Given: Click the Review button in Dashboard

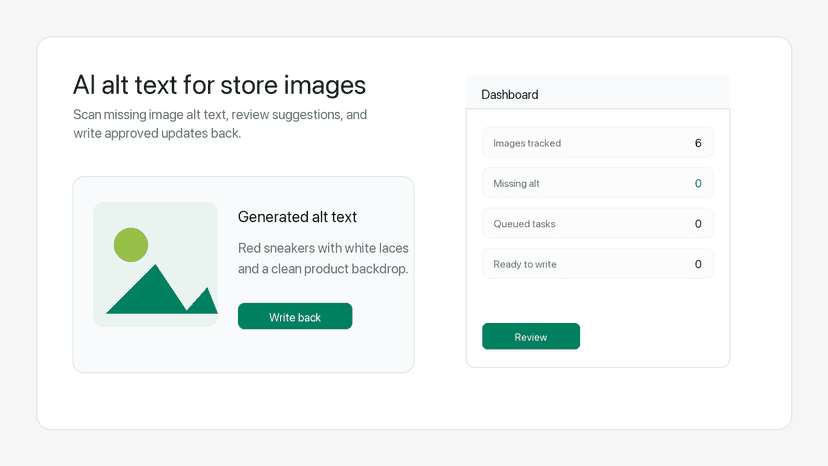Looking at the screenshot, I should click(531, 336).
